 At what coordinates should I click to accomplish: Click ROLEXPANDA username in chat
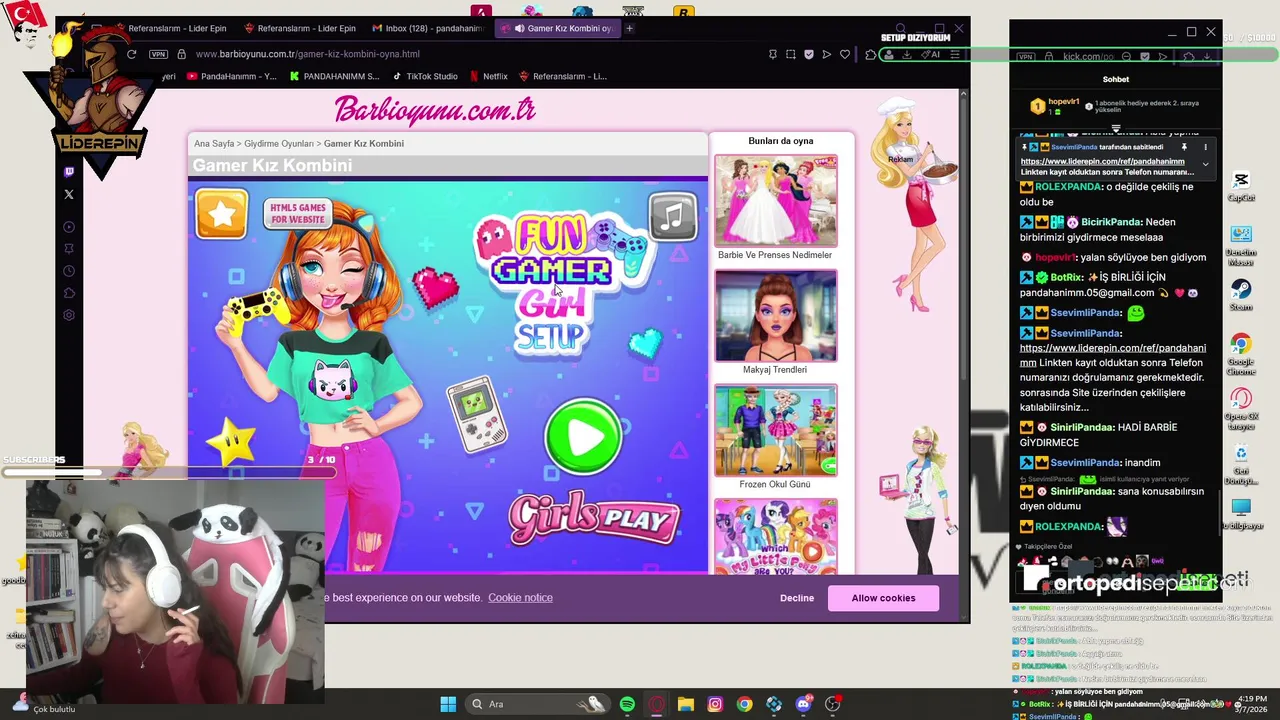click(1068, 187)
